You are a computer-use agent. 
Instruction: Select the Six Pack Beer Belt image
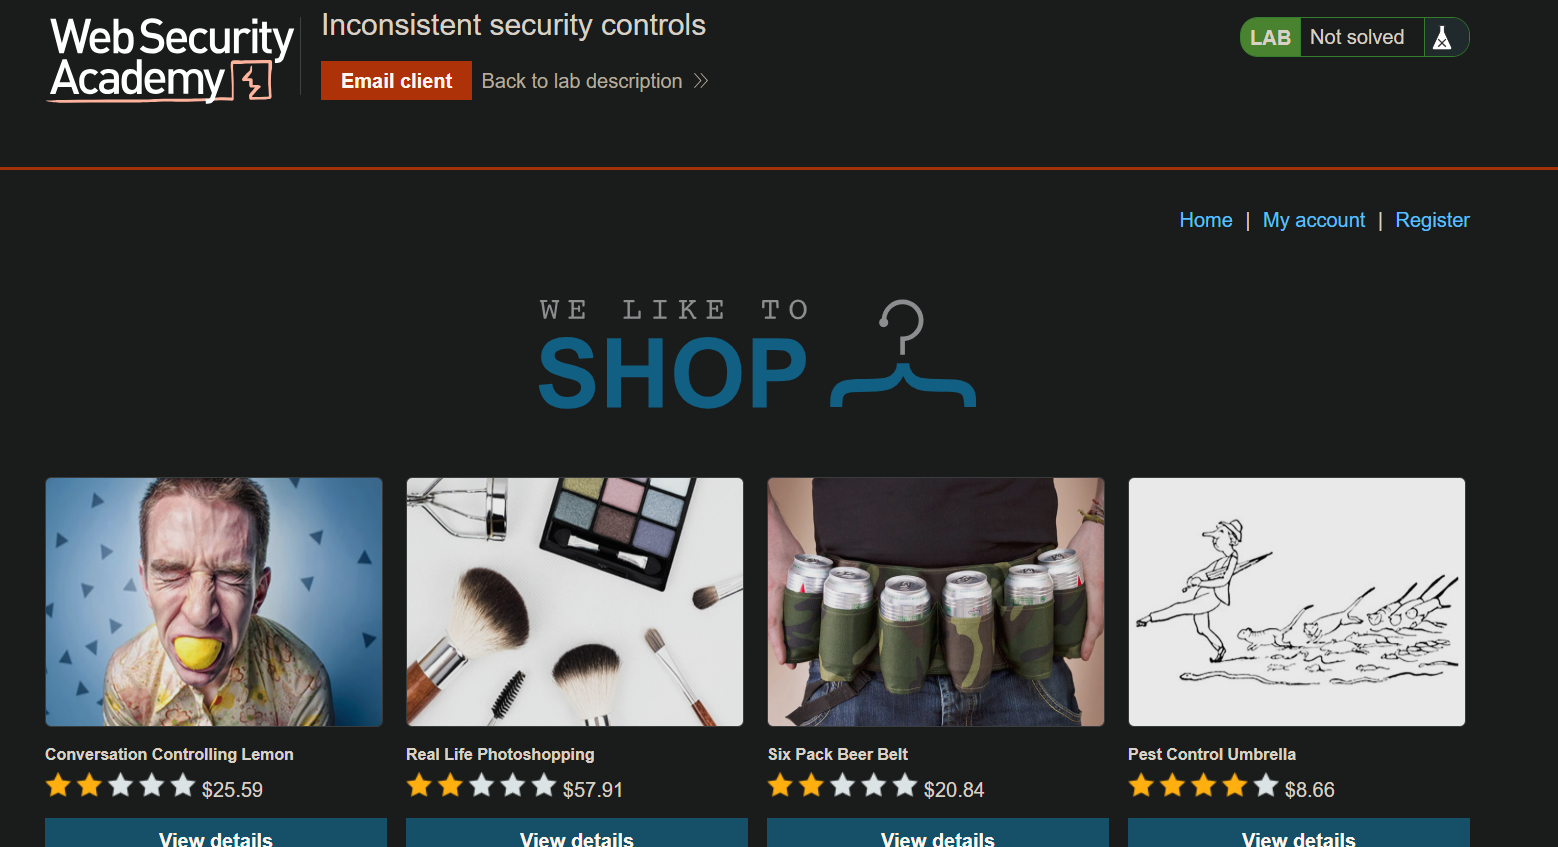click(936, 602)
